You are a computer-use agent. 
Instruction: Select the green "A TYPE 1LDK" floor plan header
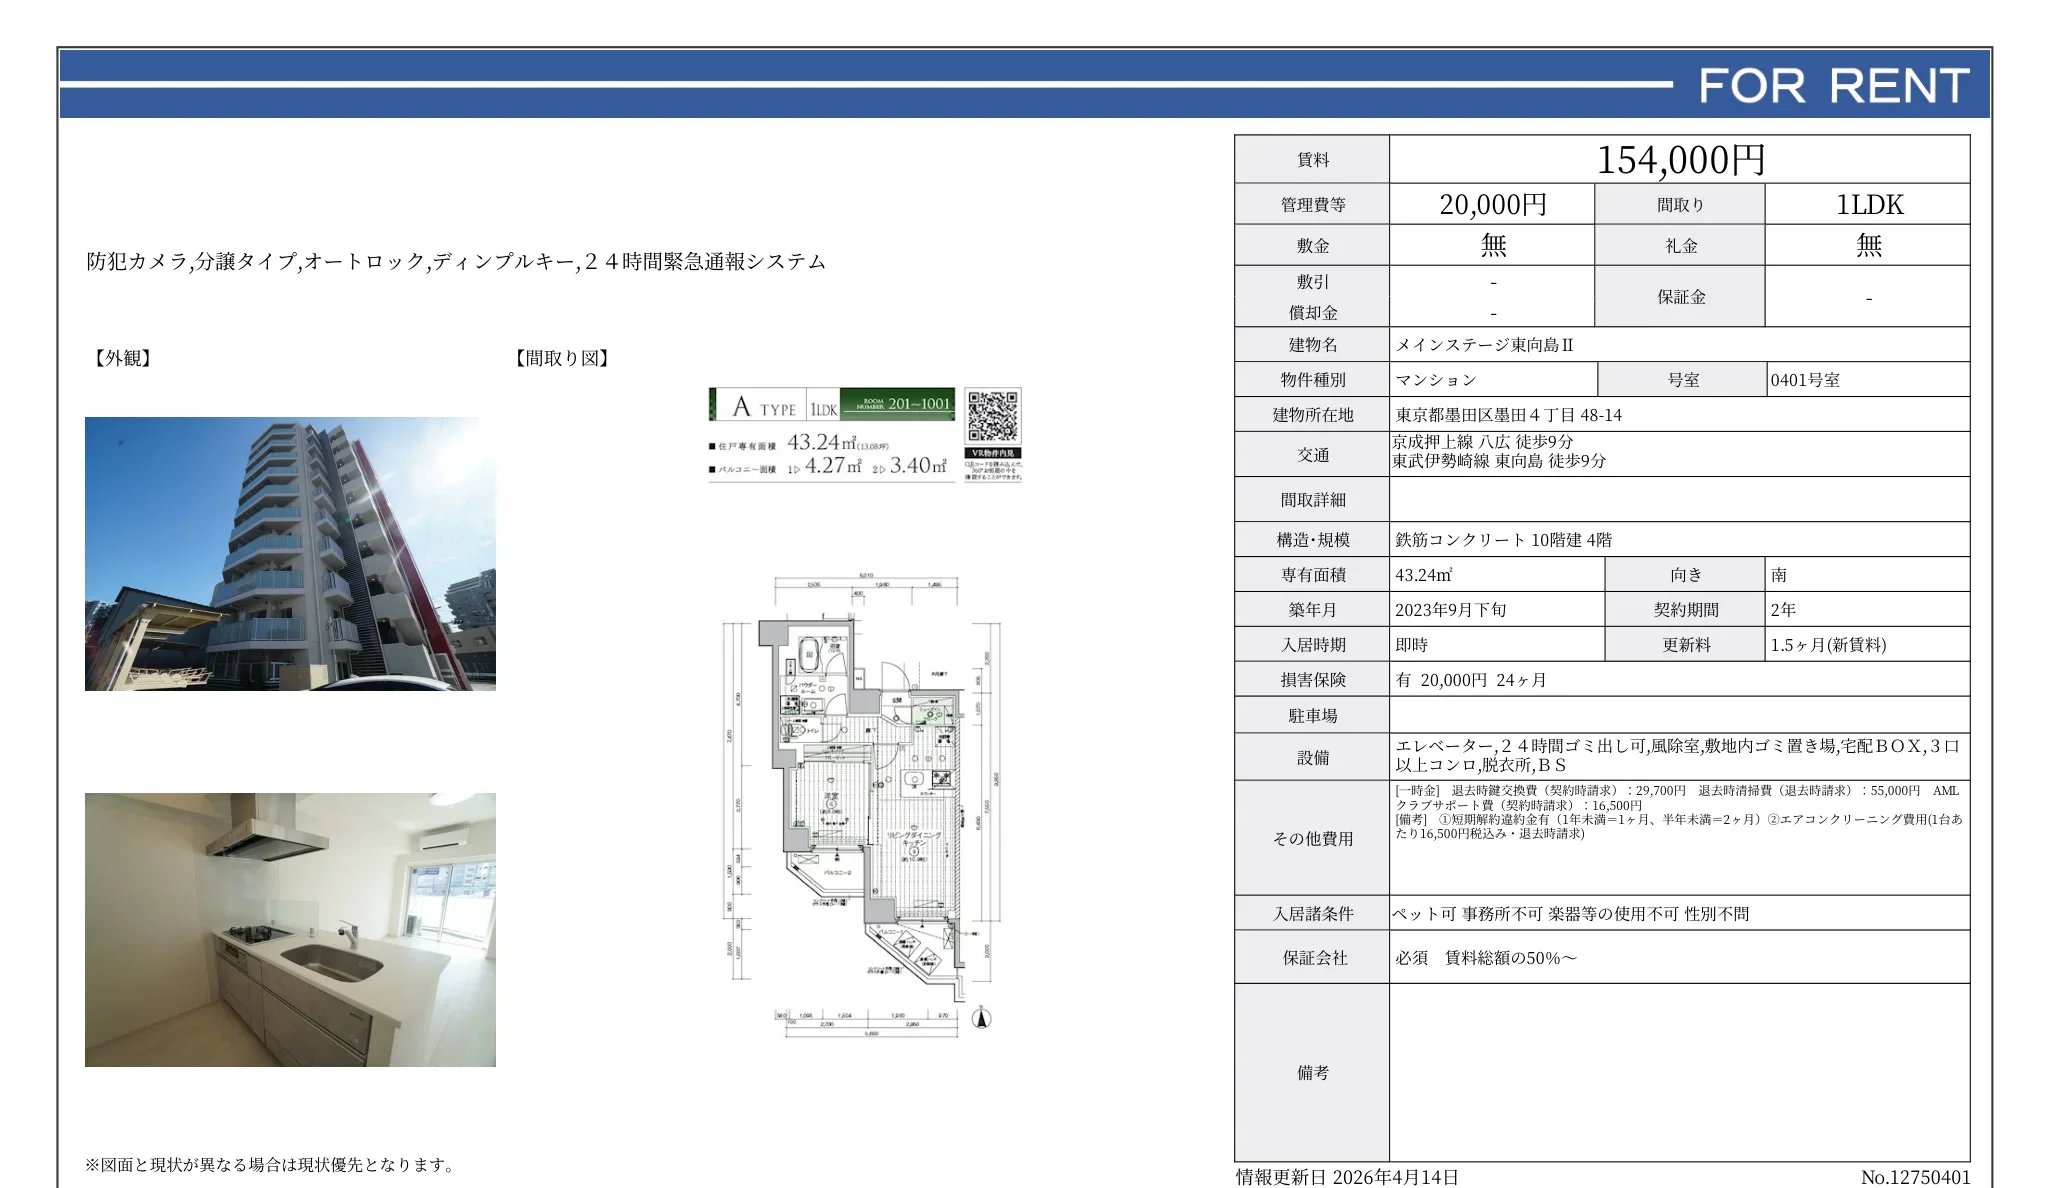pos(762,407)
